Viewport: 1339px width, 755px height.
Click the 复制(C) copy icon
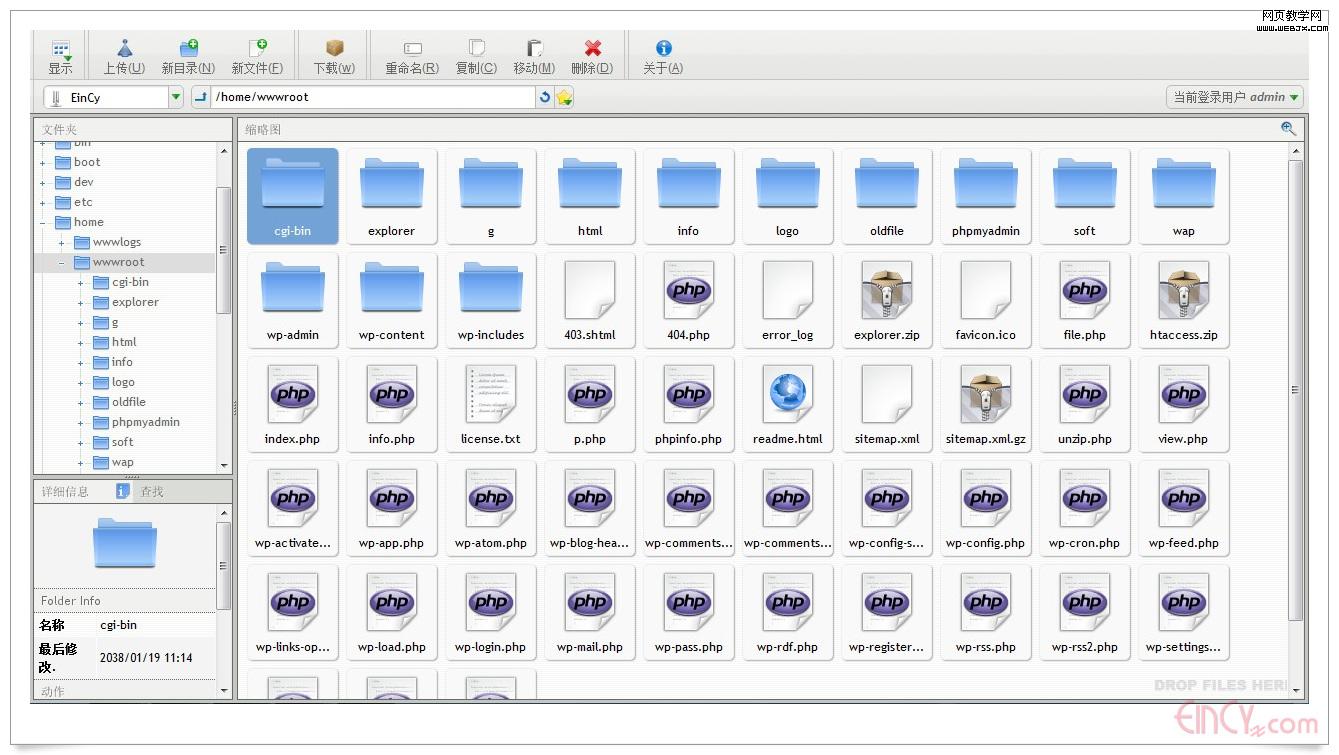tap(477, 48)
